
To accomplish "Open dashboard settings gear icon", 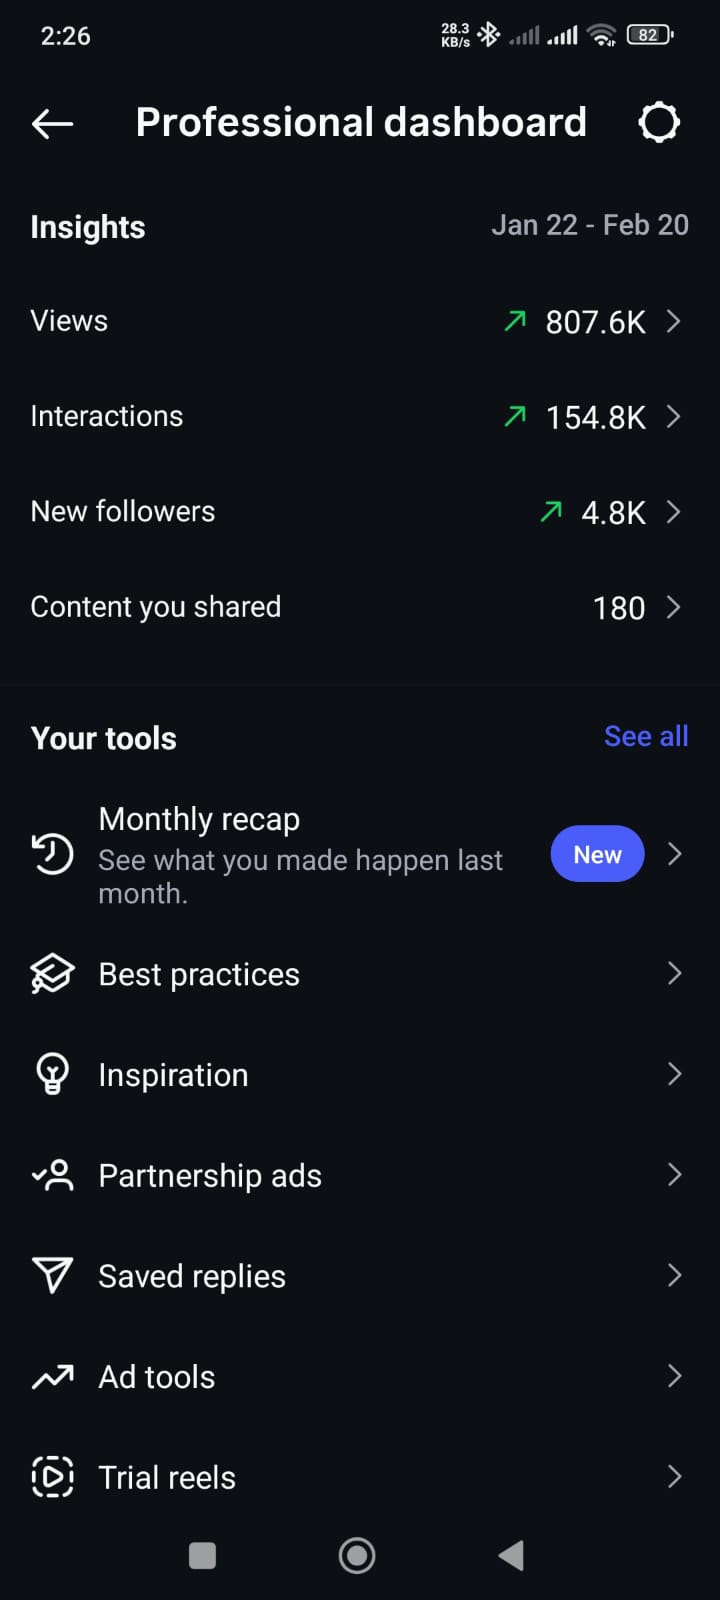I will 659,123.
